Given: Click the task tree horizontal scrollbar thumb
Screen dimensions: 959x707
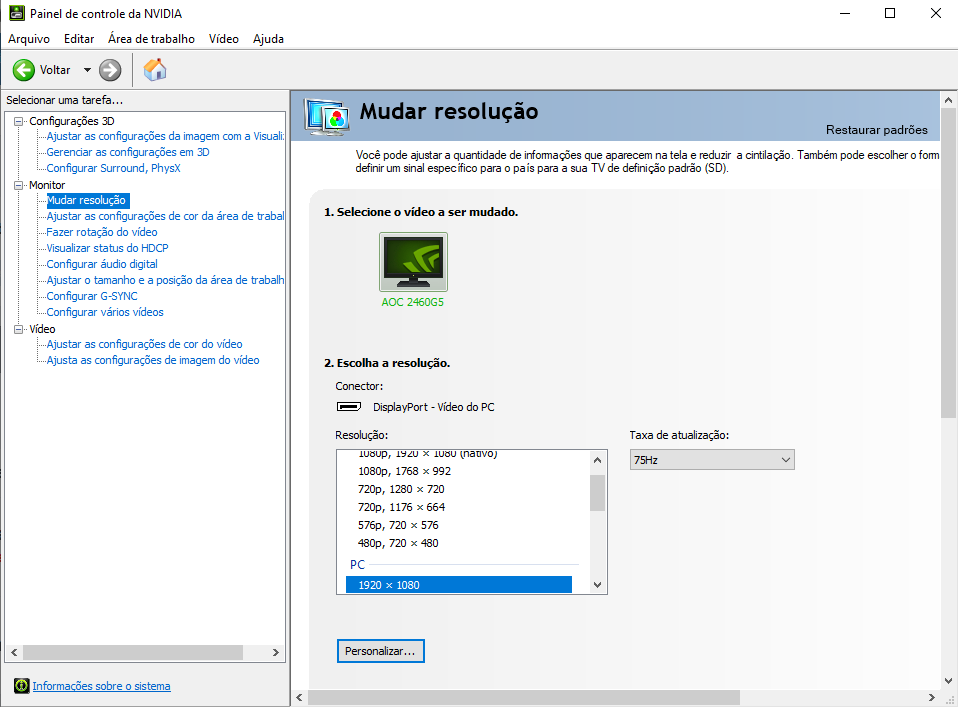Looking at the screenshot, I should point(133,653).
